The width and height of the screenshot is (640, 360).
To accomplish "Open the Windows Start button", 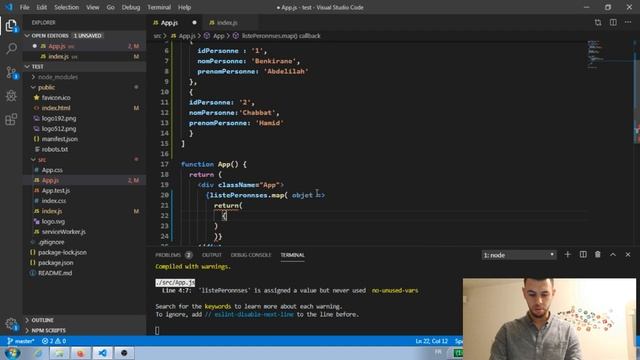I will 12,353.
